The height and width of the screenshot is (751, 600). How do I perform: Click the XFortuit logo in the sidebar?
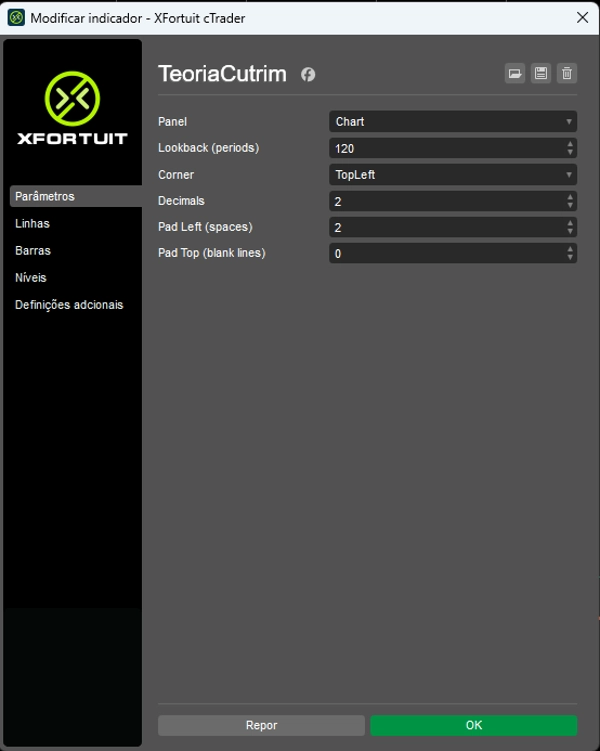[72, 108]
